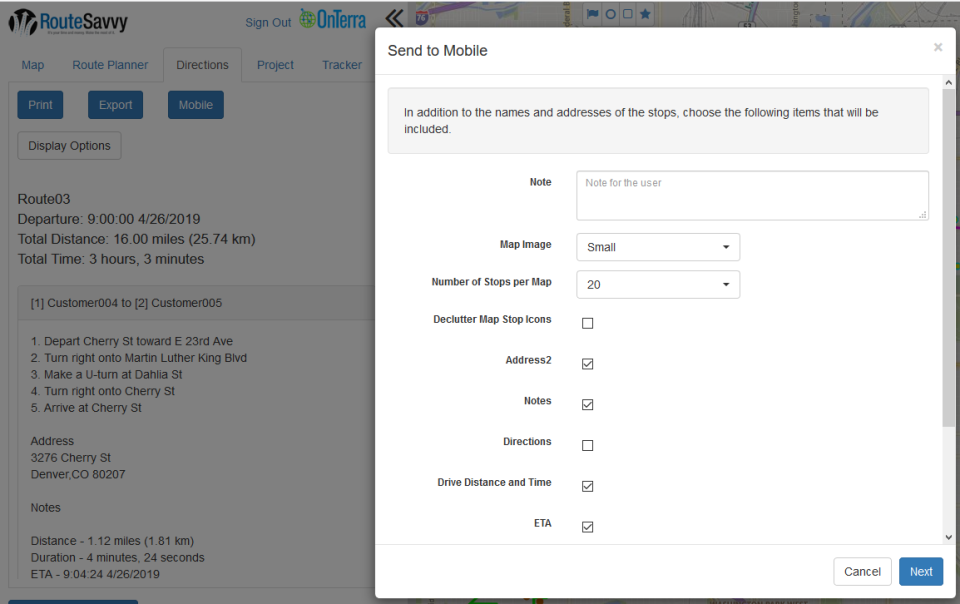This screenshot has width=960, height=604.
Task: Open Display Options
Action: tap(68, 145)
